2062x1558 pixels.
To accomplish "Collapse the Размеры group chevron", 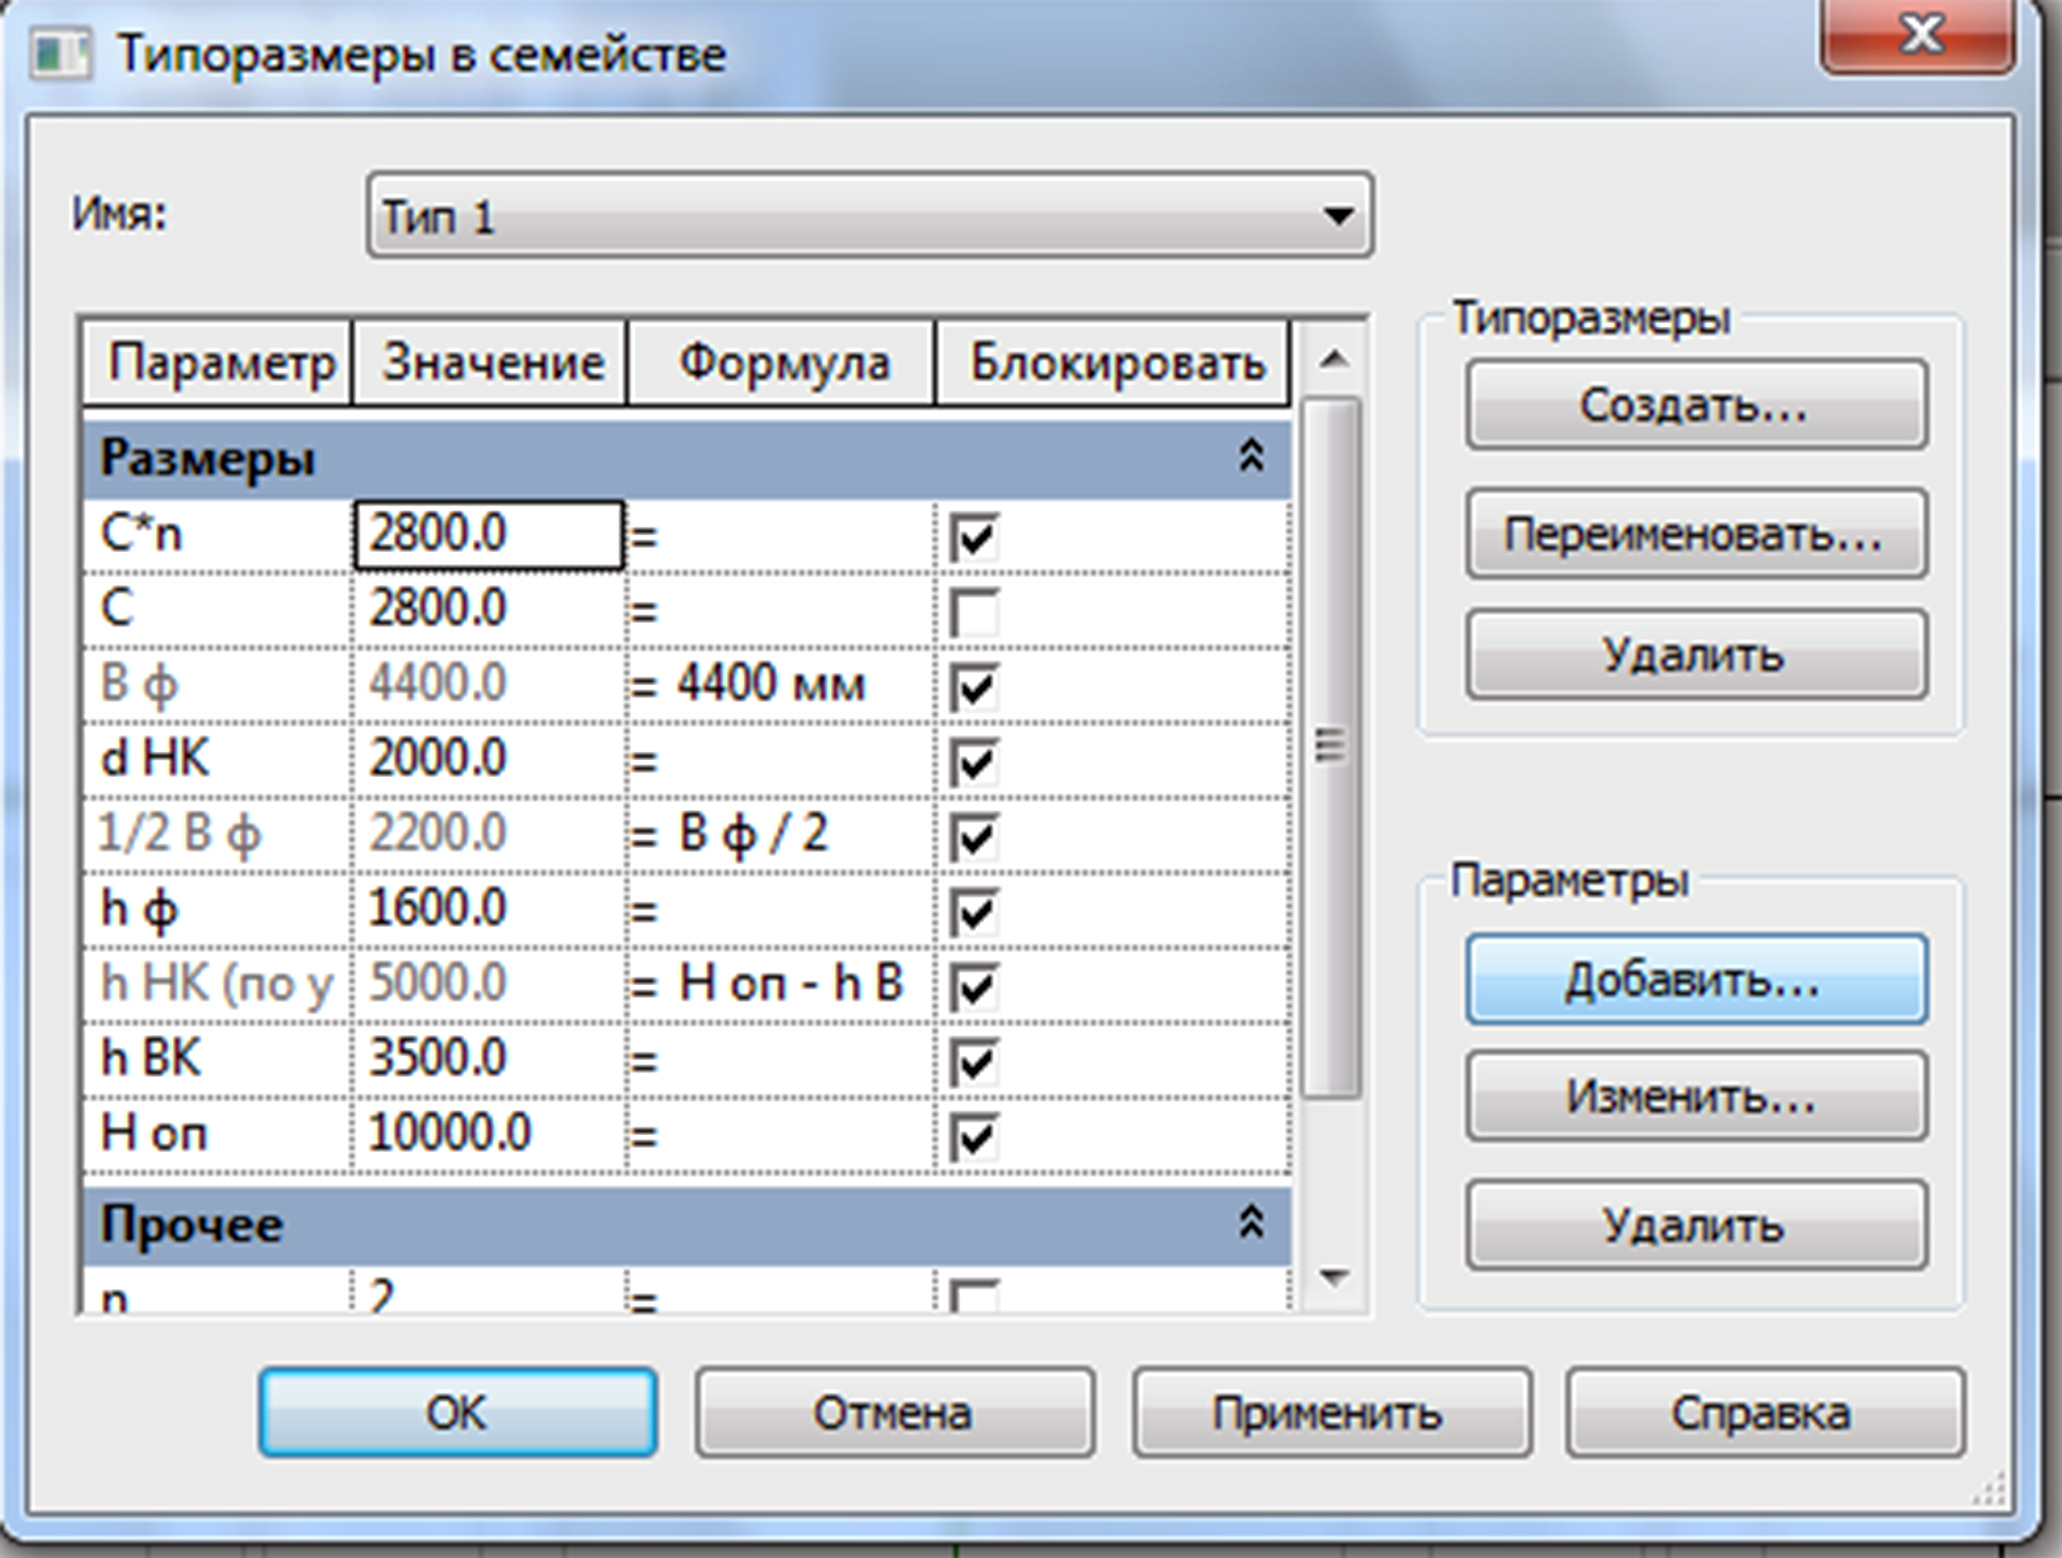I will click(1251, 457).
